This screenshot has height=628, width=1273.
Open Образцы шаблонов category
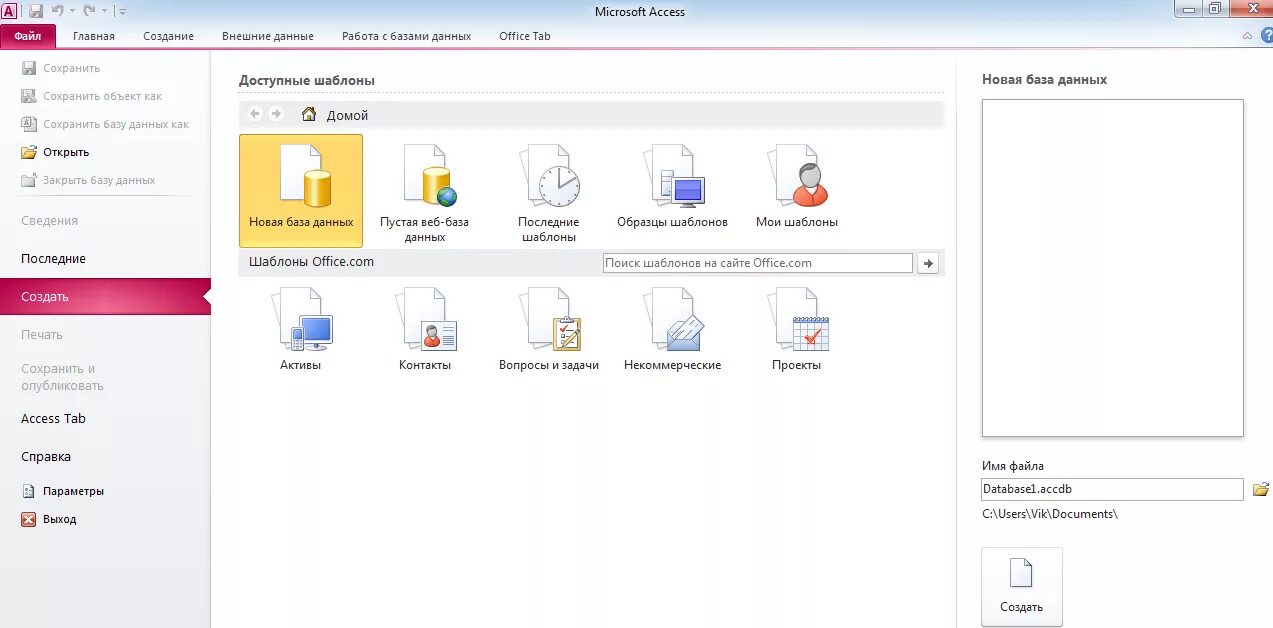point(672,187)
